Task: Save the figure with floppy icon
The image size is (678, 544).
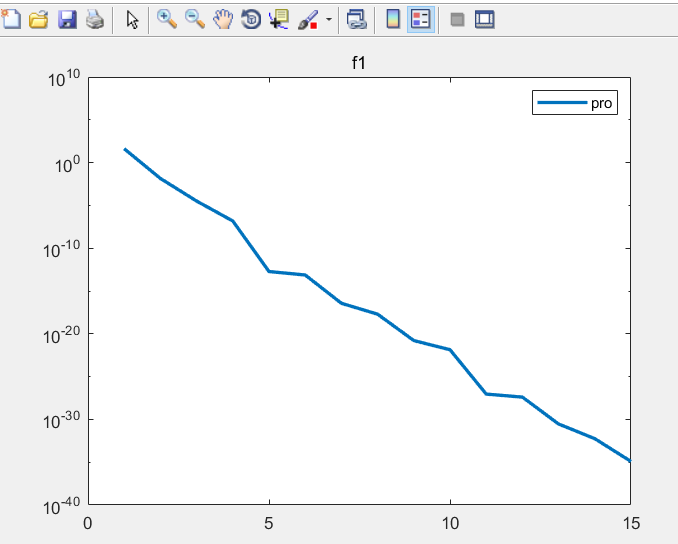Action: tap(67, 19)
